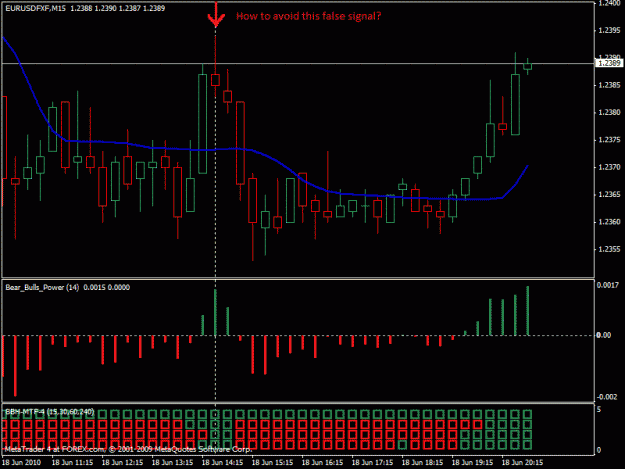This screenshot has width=625, height=469.
Task: Click the 1.2389 current price tag
Action: click(609, 63)
